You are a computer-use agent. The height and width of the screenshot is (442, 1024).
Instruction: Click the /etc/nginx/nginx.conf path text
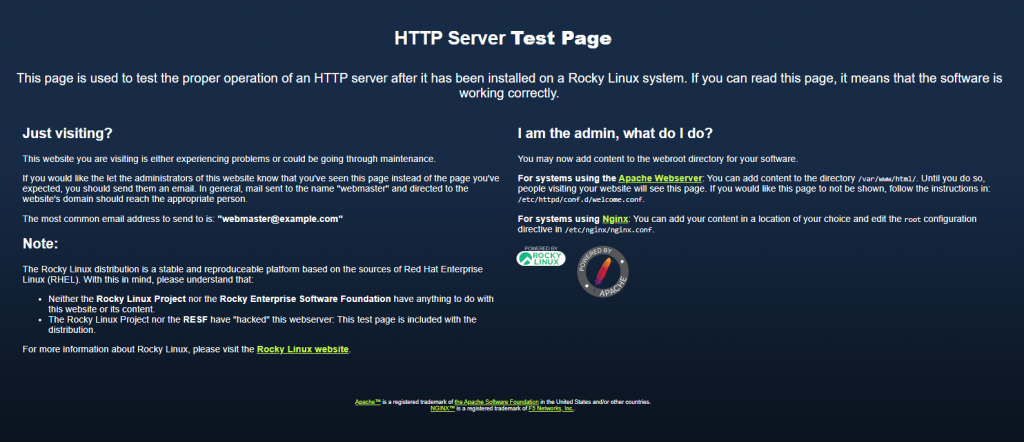pyautogui.click(x=610, y=230)
